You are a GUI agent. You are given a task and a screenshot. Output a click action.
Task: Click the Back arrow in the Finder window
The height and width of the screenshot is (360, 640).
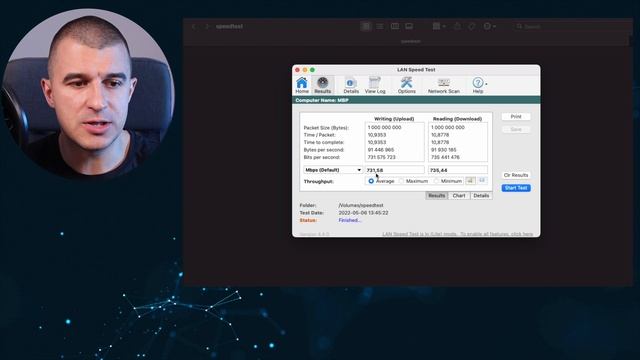[x=194, y=27]
